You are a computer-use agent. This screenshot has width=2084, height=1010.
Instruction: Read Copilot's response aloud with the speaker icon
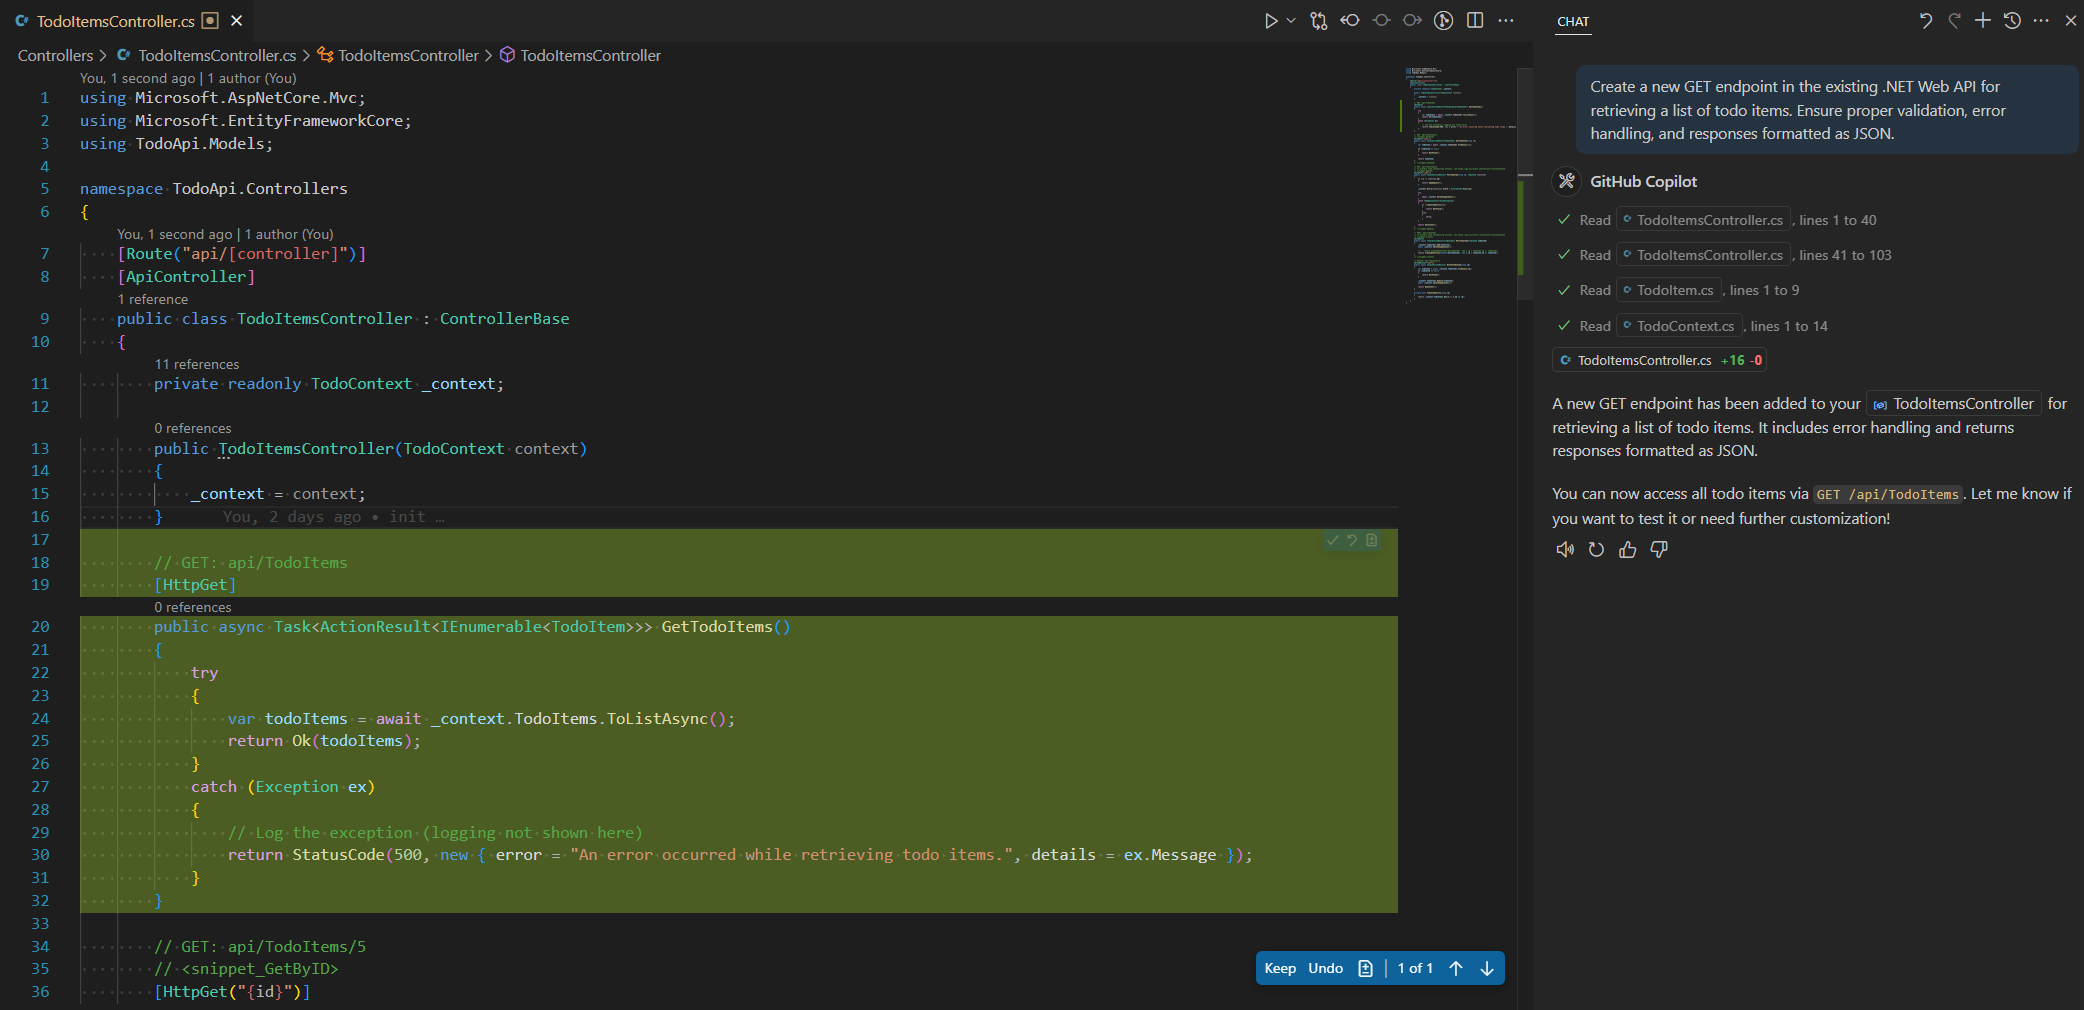pyautogui.click(x=1565, y=550)
